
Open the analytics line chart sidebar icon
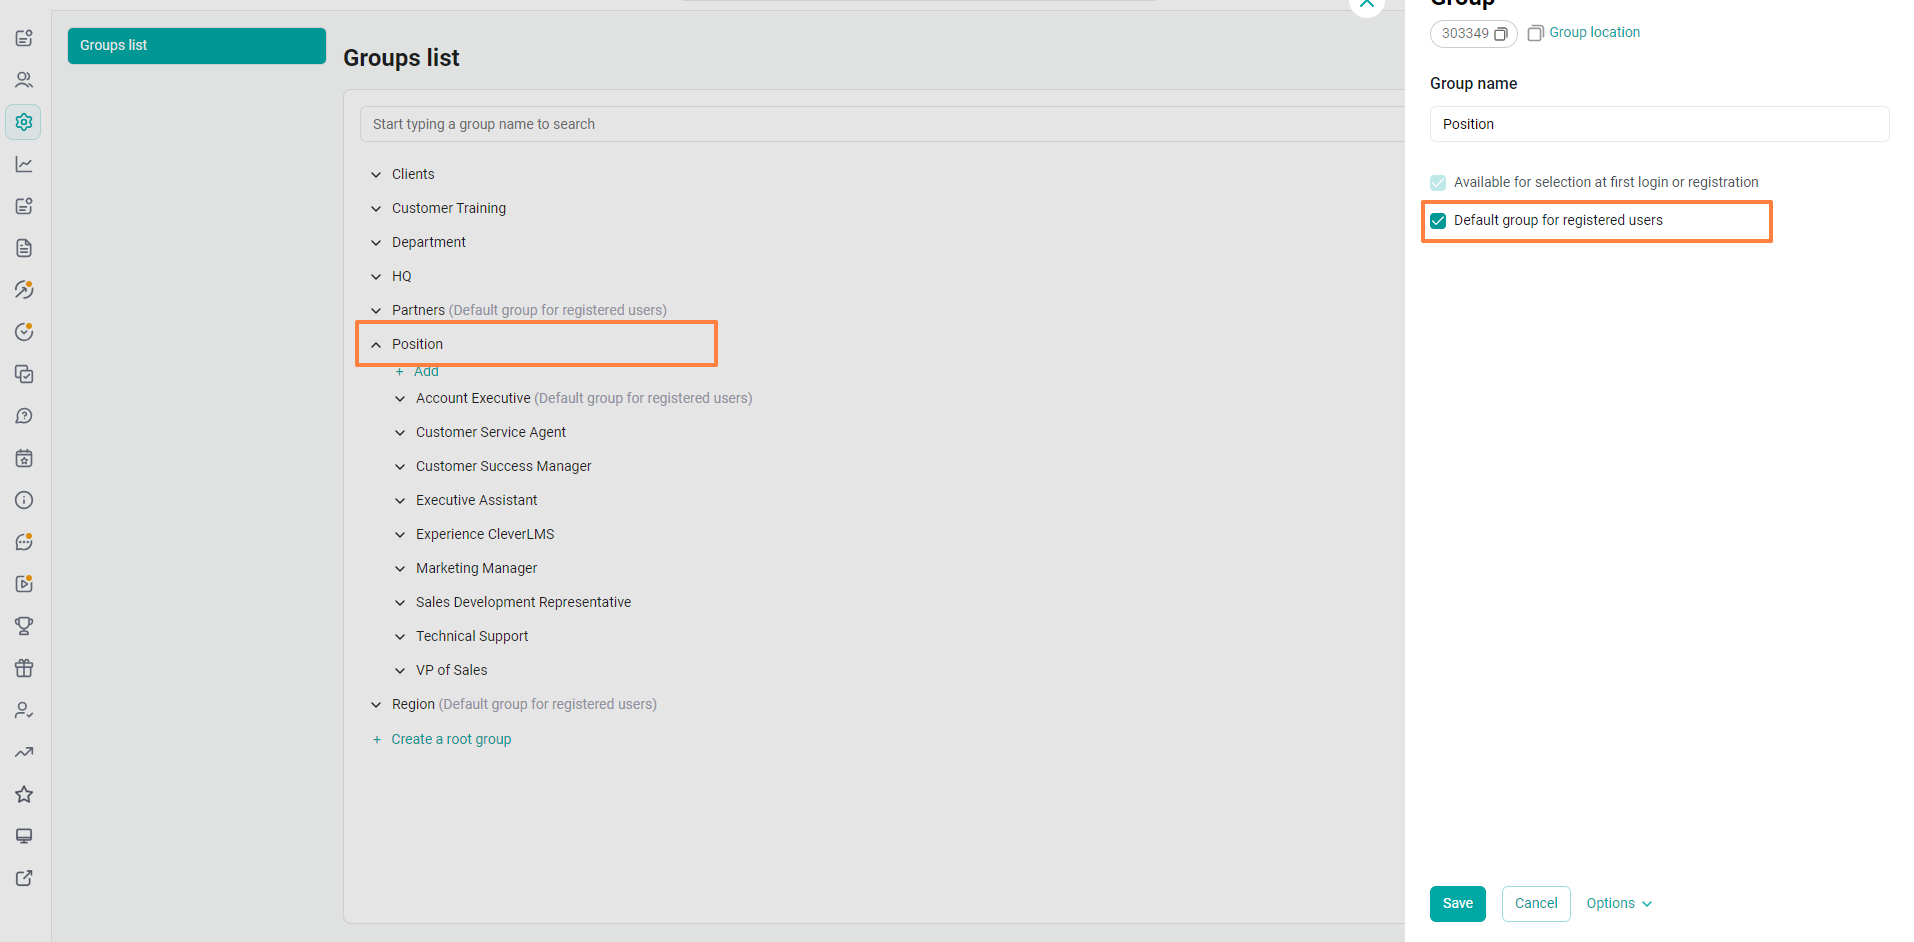24,164
